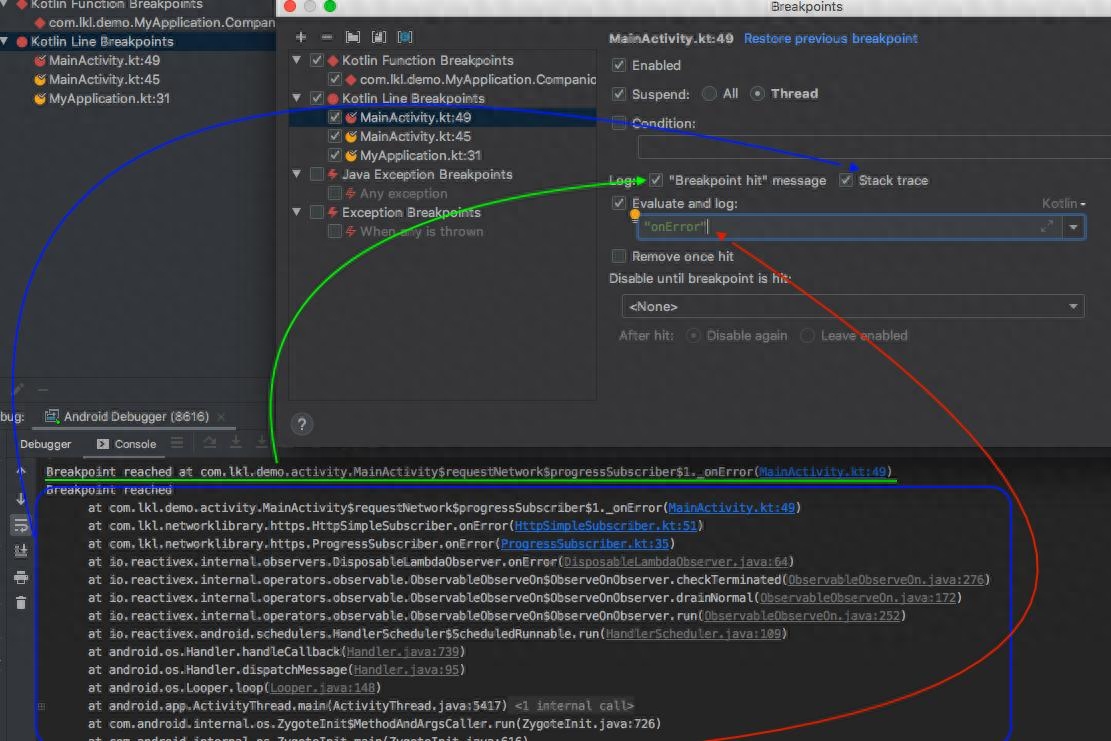Collapse Kotlin Line Breakpoints in dialog tree
Screen dimensions: 1111x741
[297, 98]
